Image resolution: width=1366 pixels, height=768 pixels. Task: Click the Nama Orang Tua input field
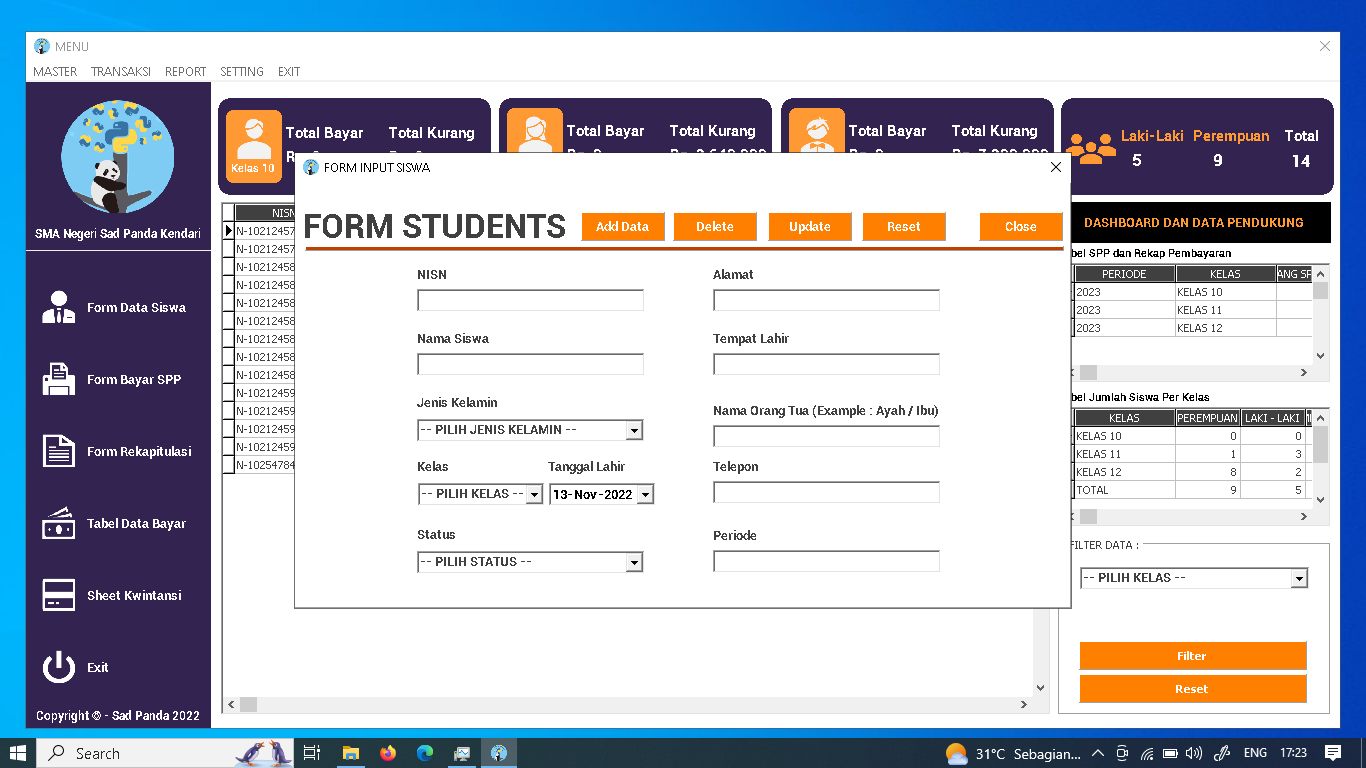coord(826,436)
